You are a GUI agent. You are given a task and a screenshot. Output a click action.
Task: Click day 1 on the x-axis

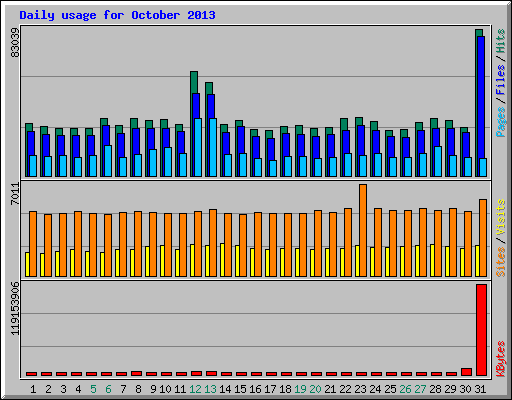[33, 389]
